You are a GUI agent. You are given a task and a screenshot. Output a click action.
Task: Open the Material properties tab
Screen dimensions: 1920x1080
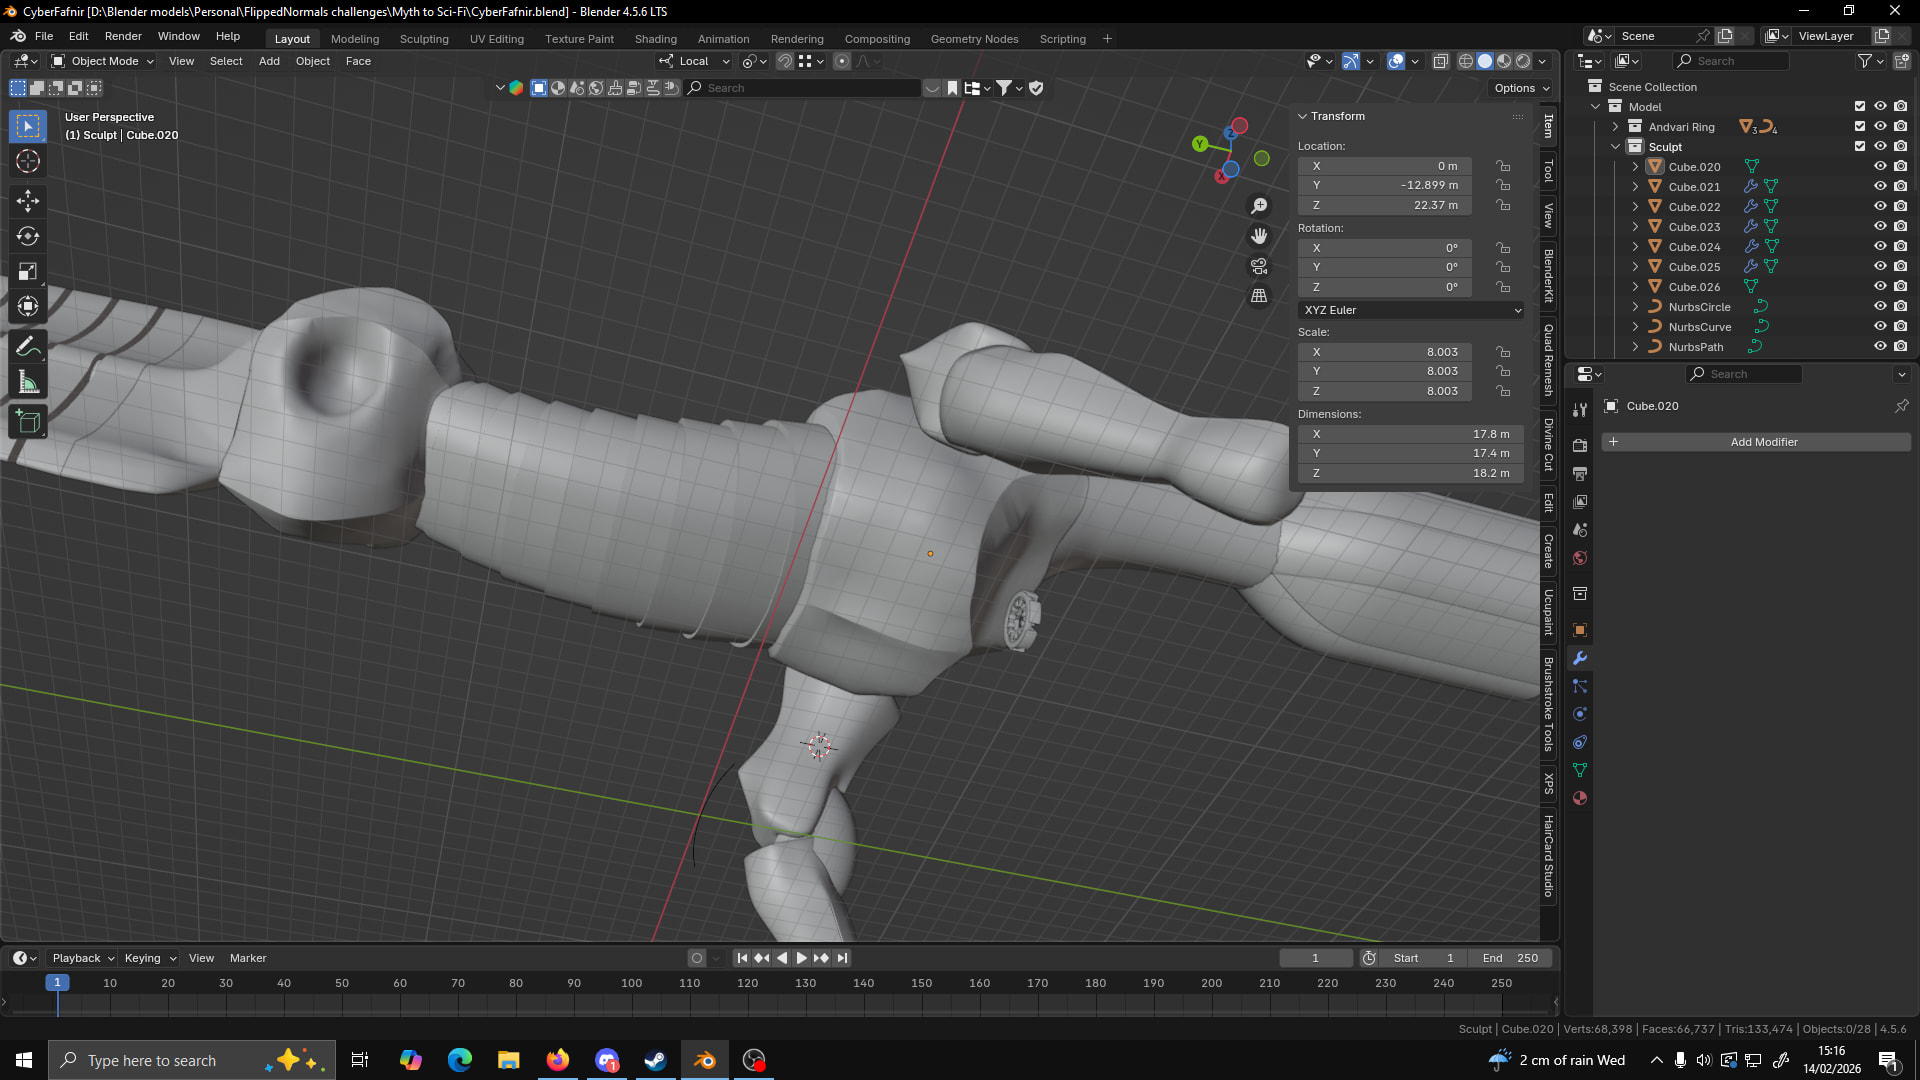click(x=1580, y=798)
